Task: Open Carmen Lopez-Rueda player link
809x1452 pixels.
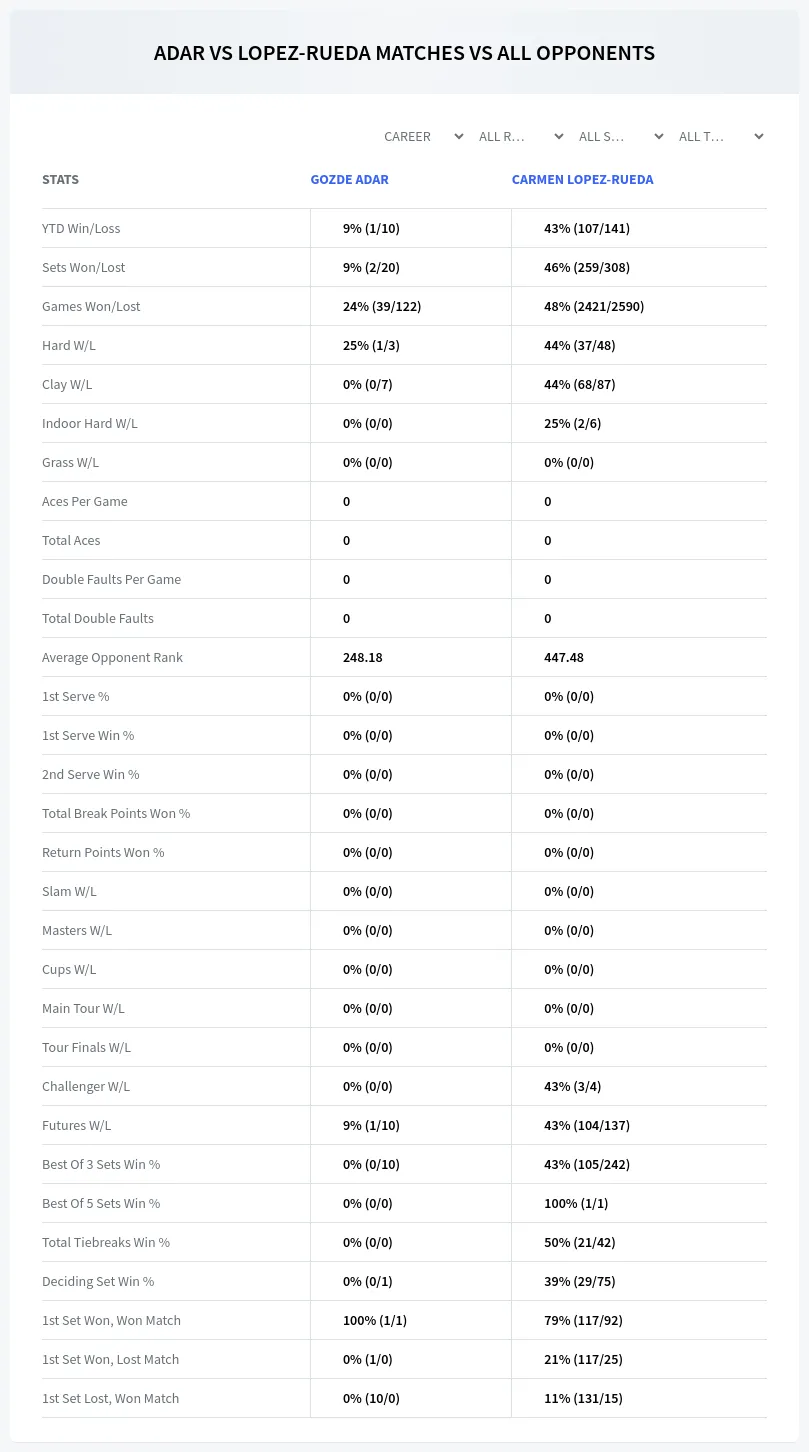Action: (582, 180)
